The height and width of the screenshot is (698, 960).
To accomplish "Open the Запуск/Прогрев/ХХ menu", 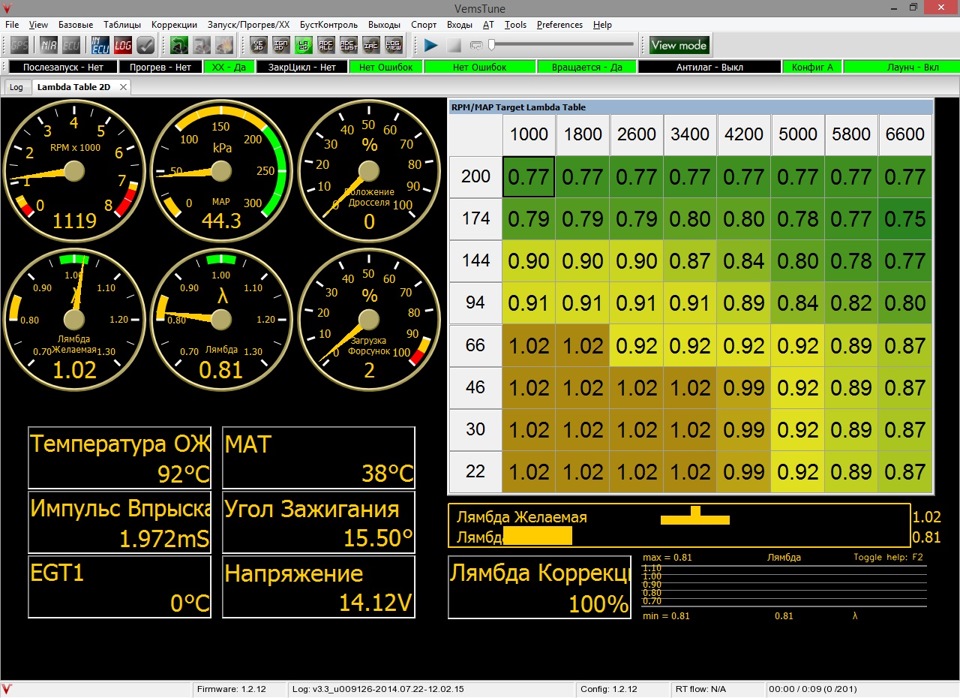I will (x=248, y=24).
